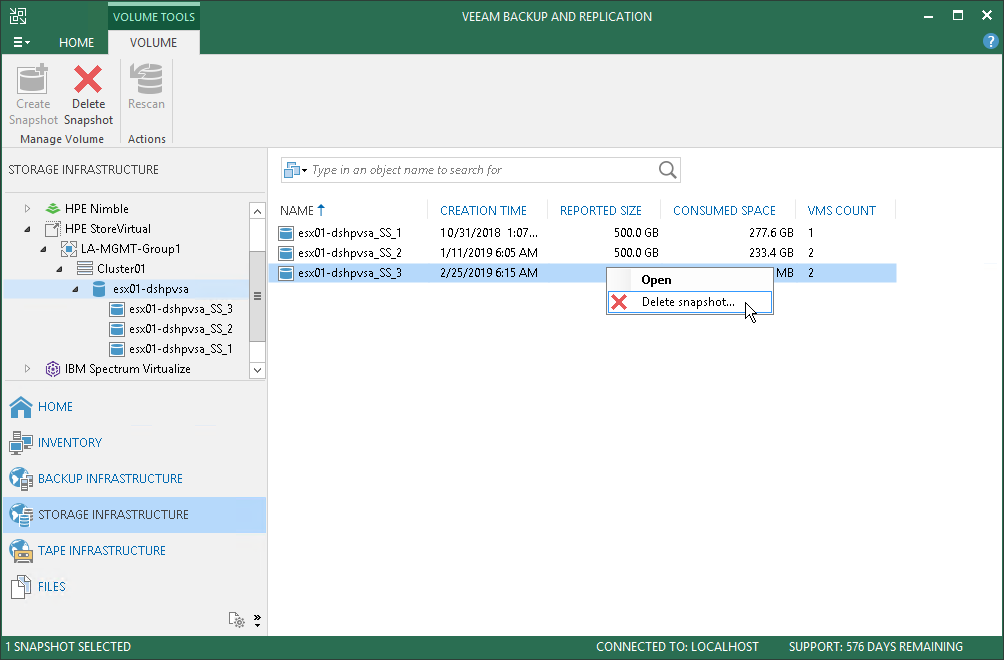Click the Rescan ribbon icon
1004x660 pixels.
(x=146, y=79)
